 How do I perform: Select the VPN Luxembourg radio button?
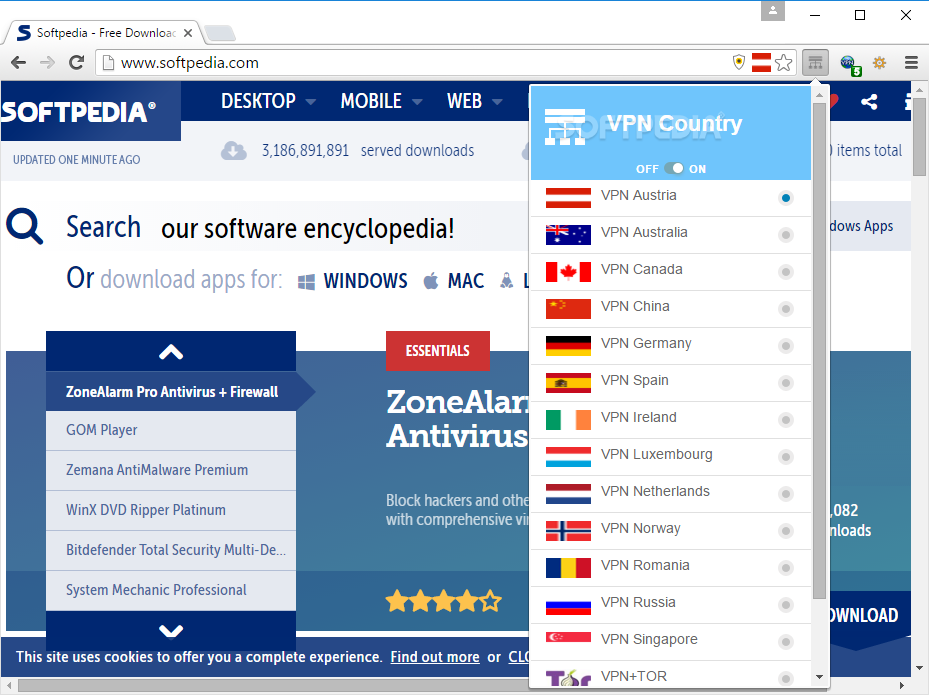786,457
